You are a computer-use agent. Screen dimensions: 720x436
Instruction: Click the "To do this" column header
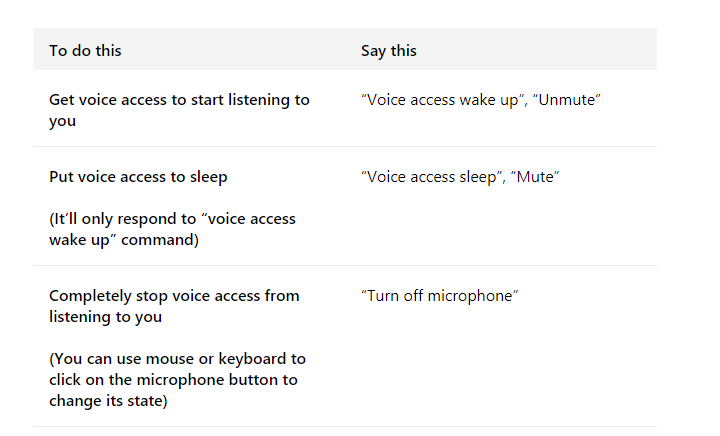coord(85,50)
